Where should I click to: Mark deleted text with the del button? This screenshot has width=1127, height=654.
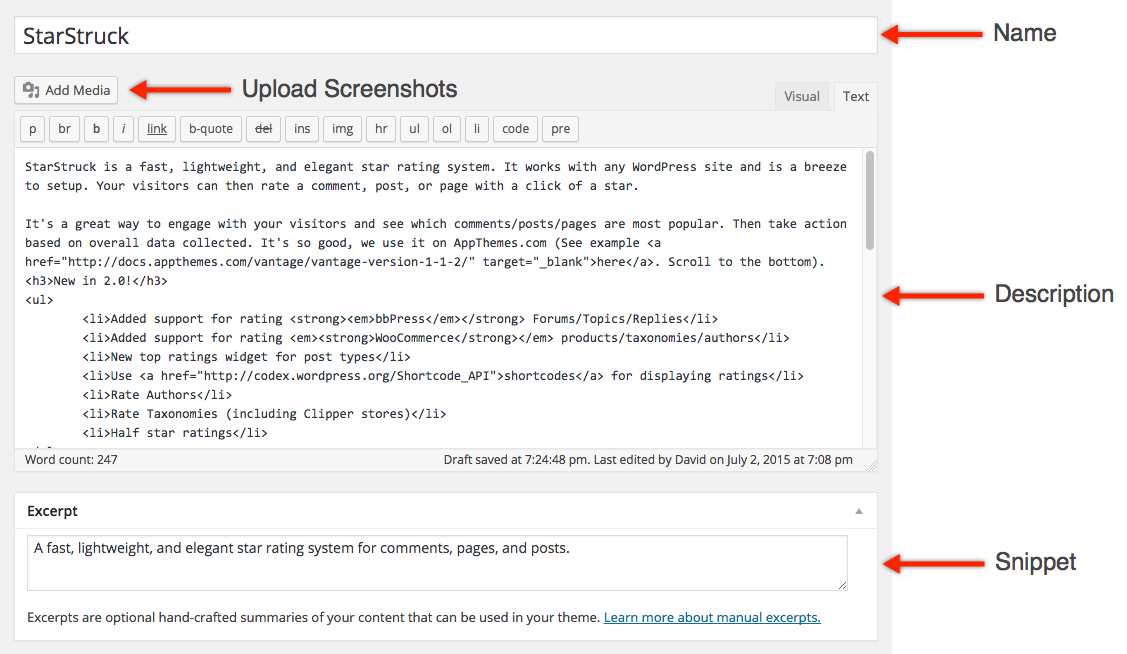click(264, 129)
